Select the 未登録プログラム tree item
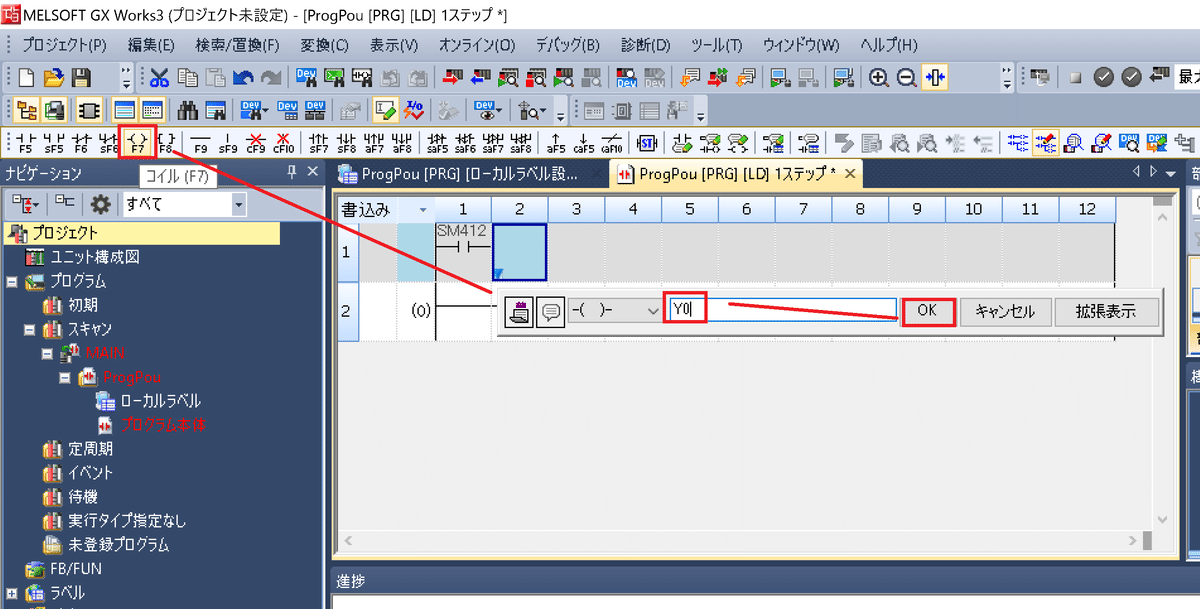 tap(118, 545)
